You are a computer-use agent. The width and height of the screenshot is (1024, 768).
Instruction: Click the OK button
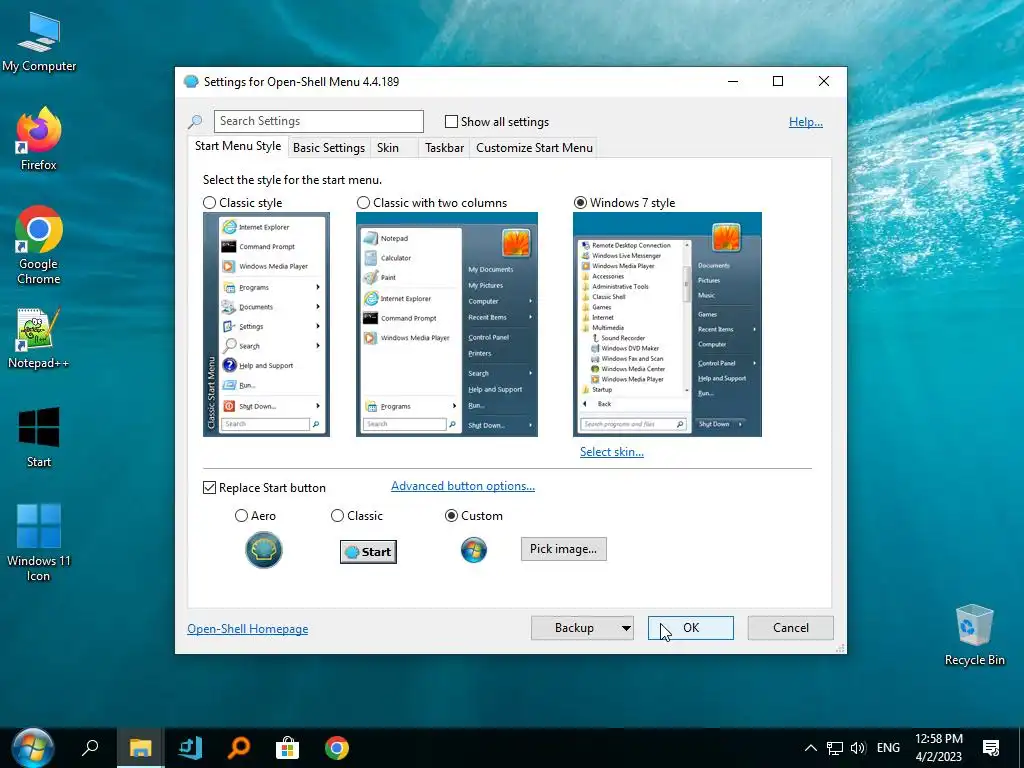pos(690,628)
